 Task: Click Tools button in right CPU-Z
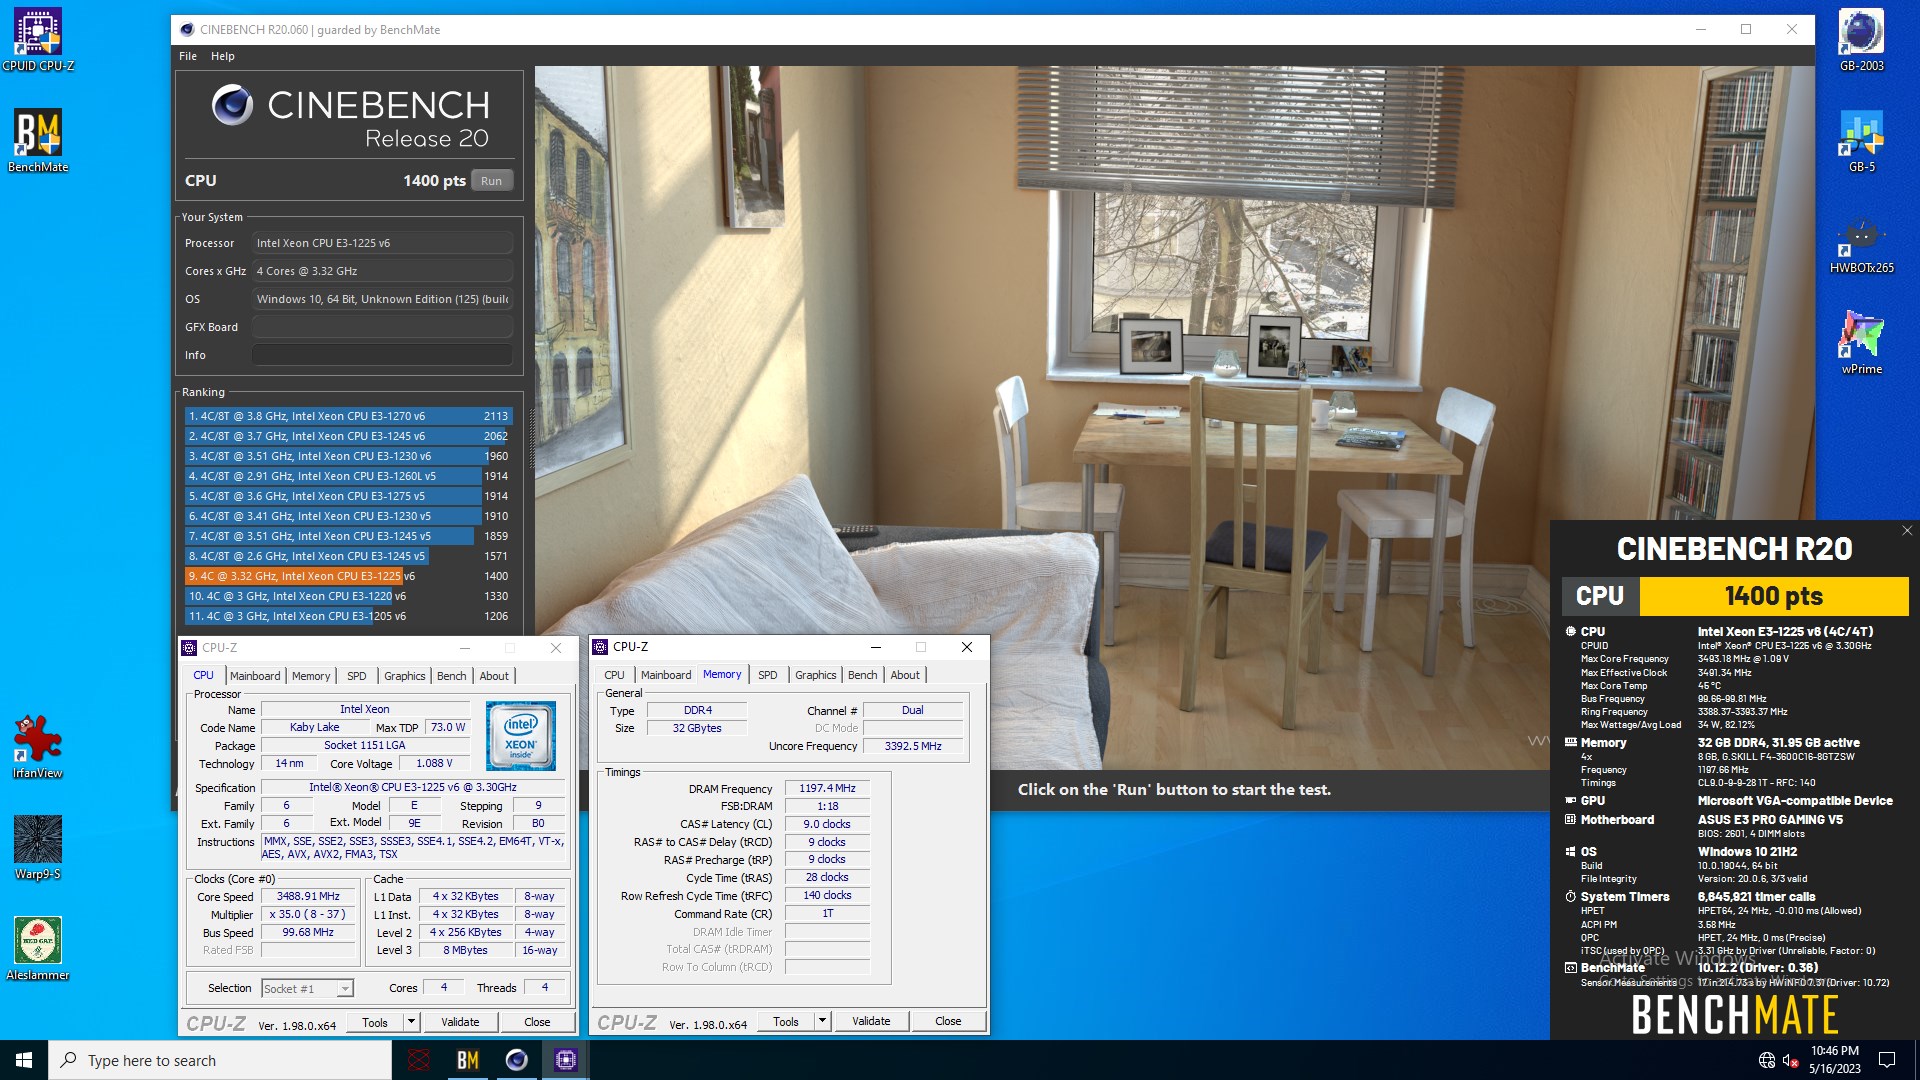click(x=786, y=1021)
